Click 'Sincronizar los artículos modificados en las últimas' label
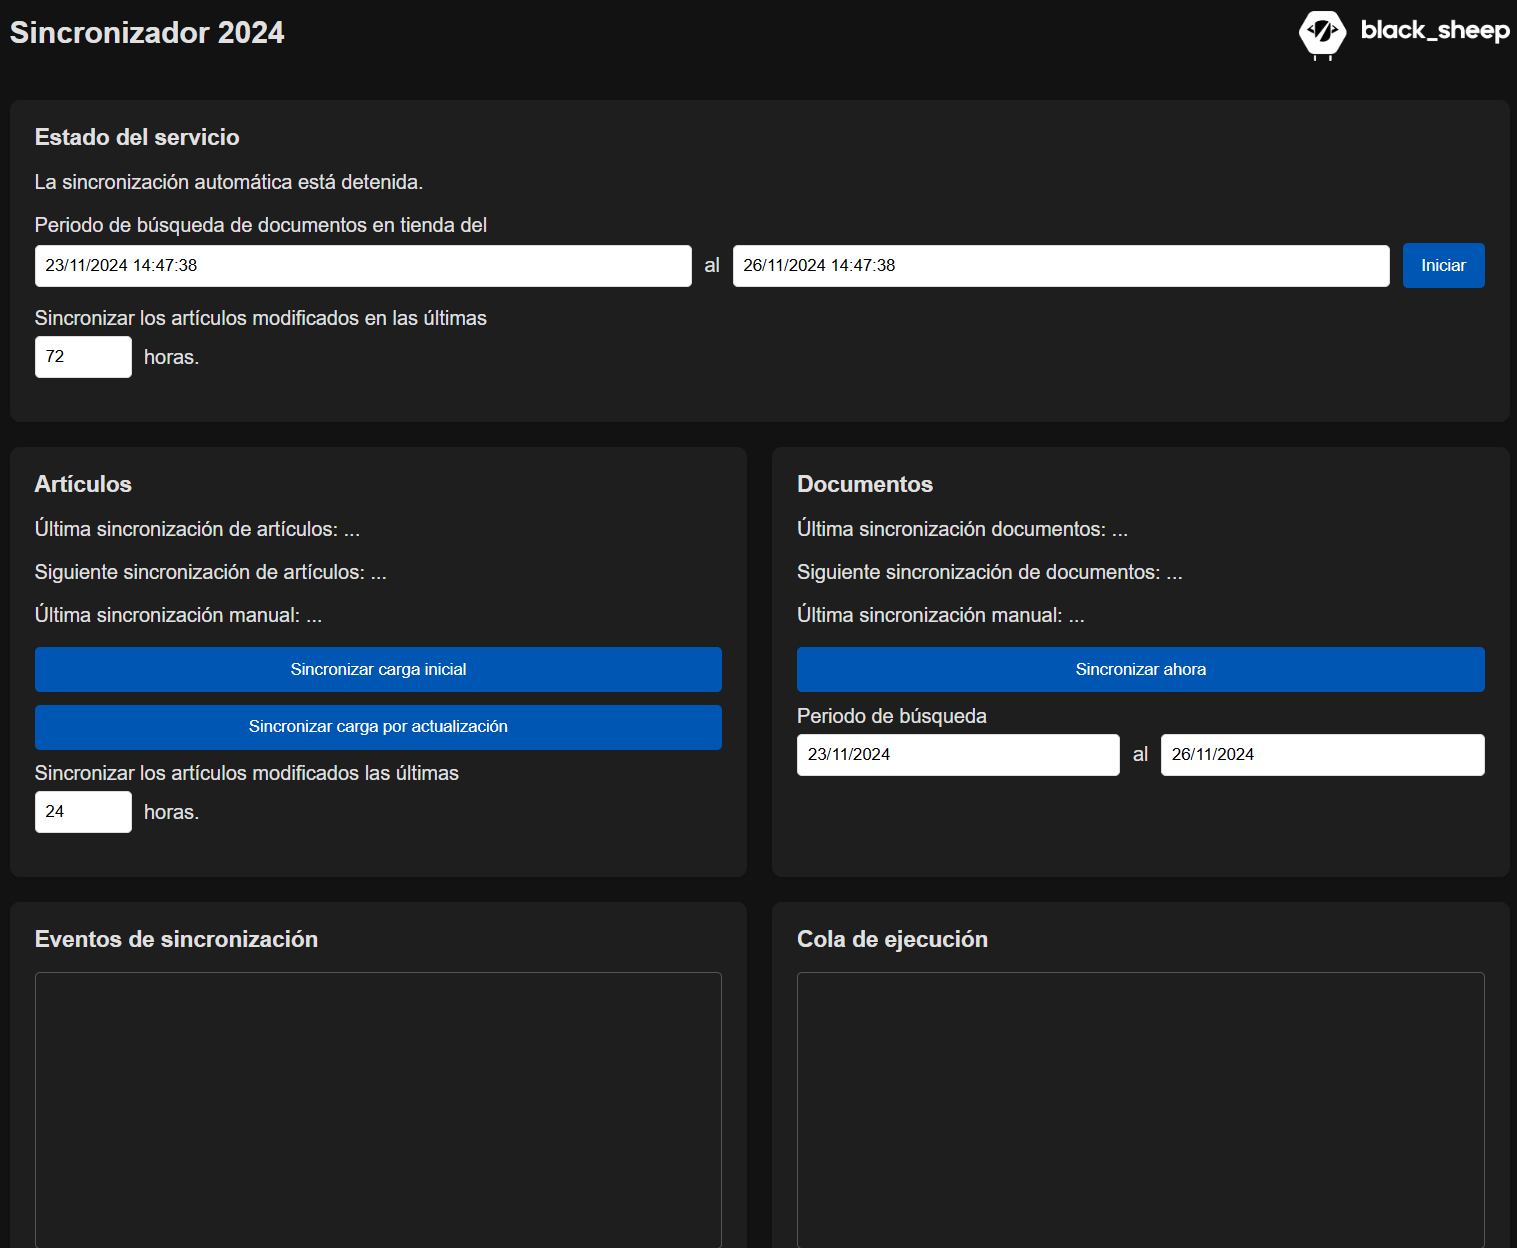 click(261, 318)
